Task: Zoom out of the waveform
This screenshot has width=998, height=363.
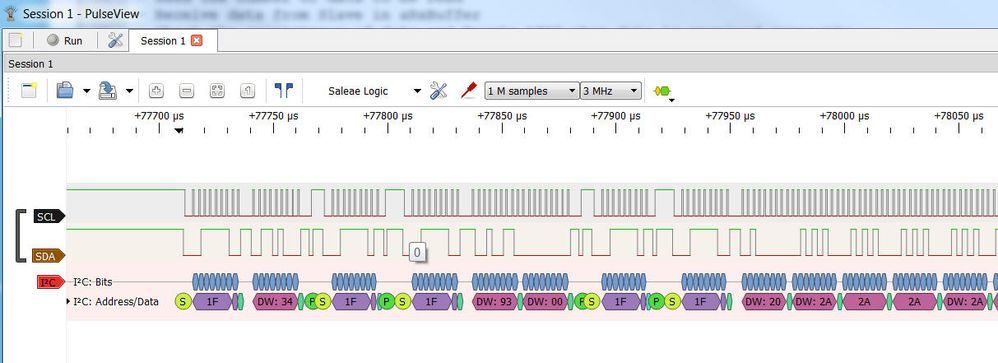Action: [186, 91]
